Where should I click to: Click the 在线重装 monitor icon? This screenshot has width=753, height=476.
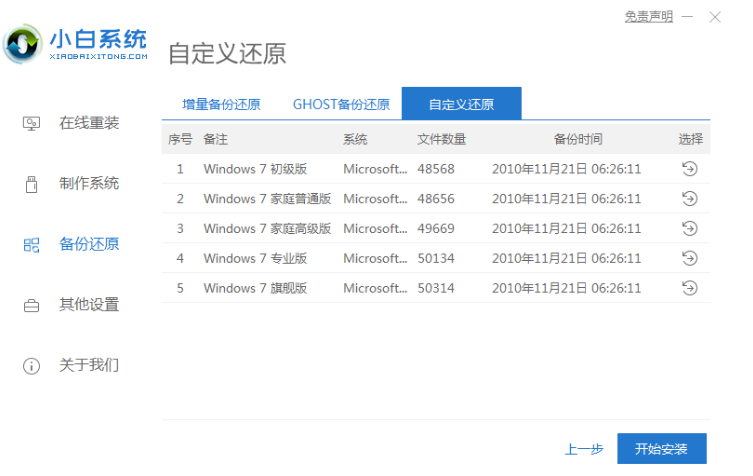pos(31,124)
